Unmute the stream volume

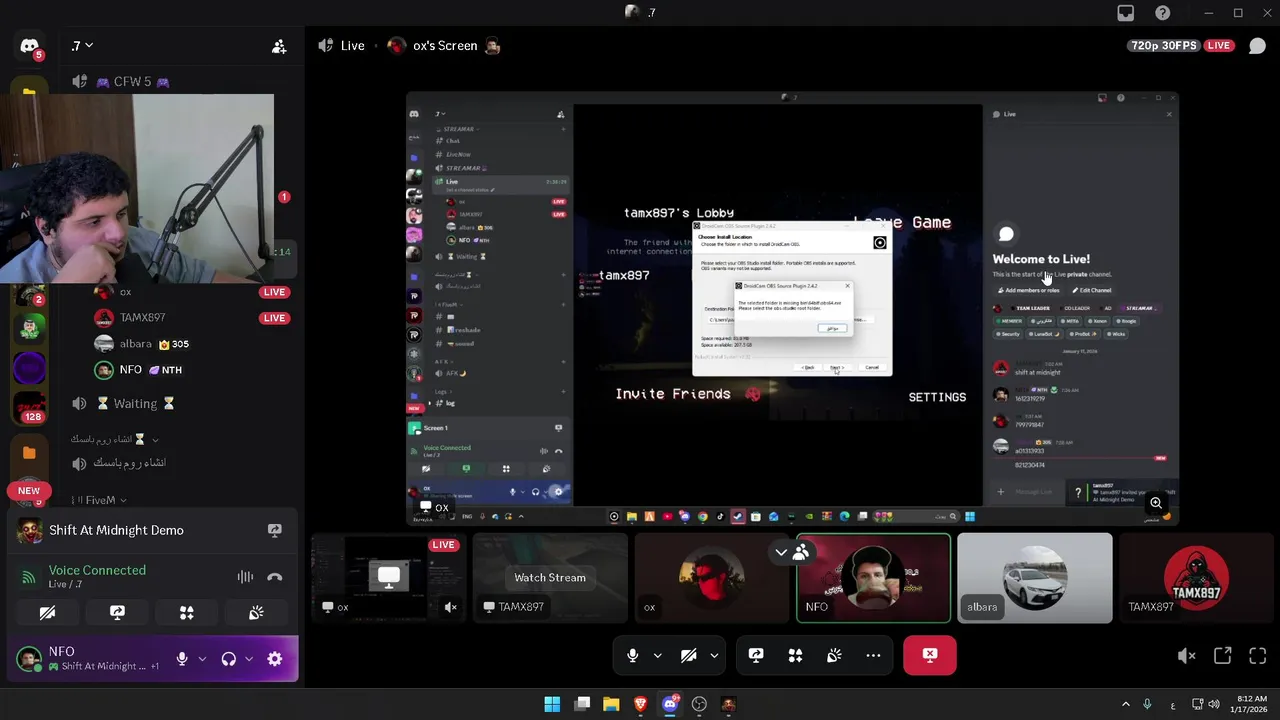tap(1186, 656)
